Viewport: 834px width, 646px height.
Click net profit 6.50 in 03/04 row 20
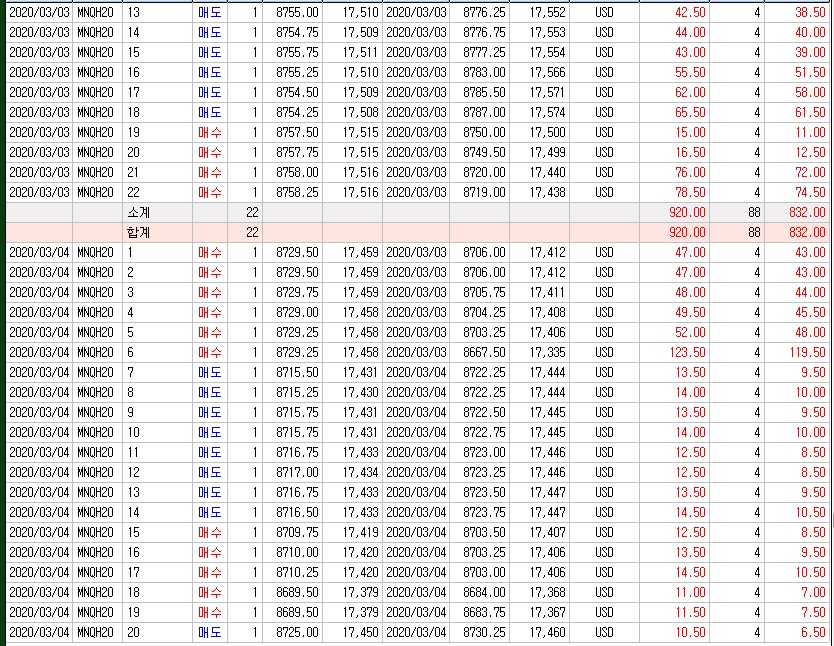click(x=813, y=632)
